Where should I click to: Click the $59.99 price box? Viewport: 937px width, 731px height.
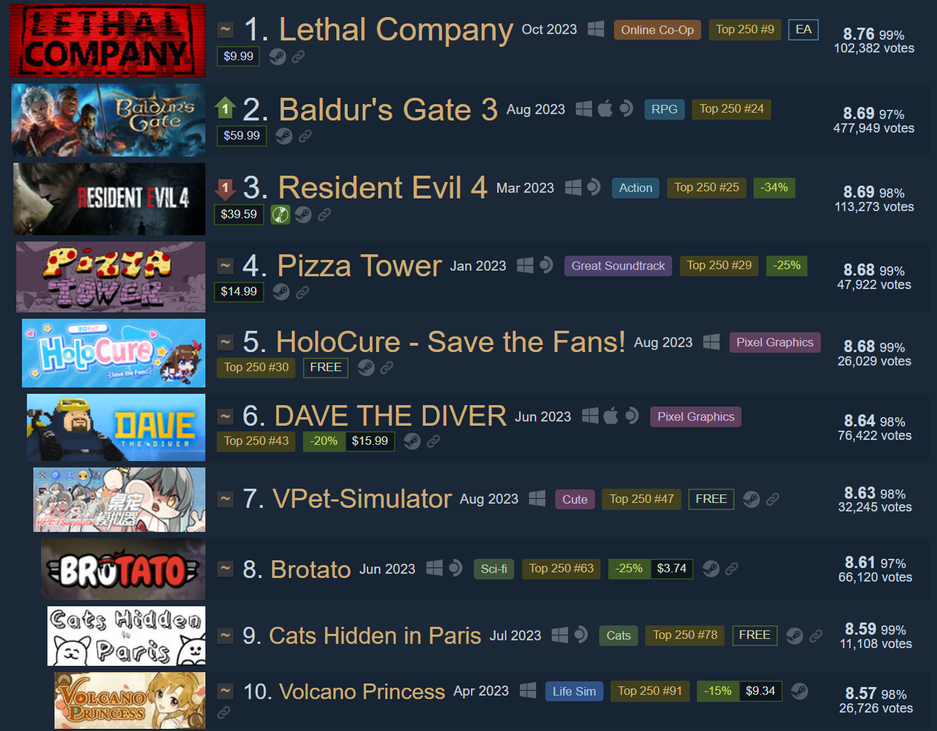(241, 136)
